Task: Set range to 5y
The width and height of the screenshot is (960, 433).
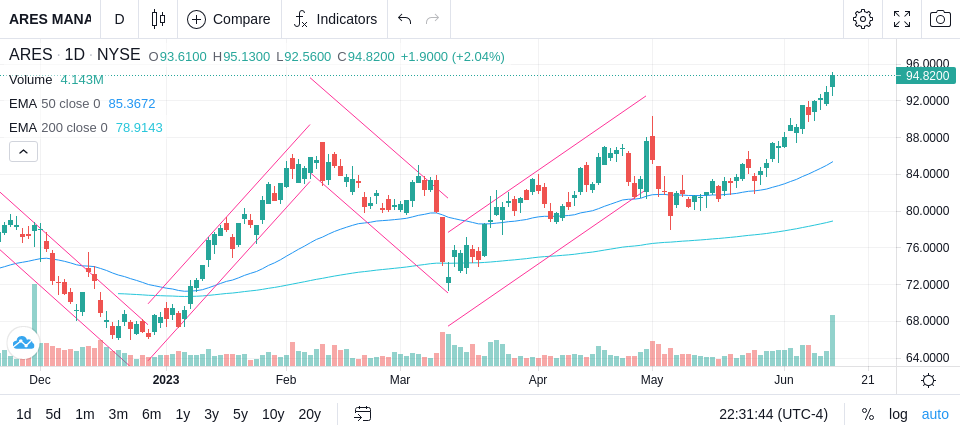Action: coord(240,415)
